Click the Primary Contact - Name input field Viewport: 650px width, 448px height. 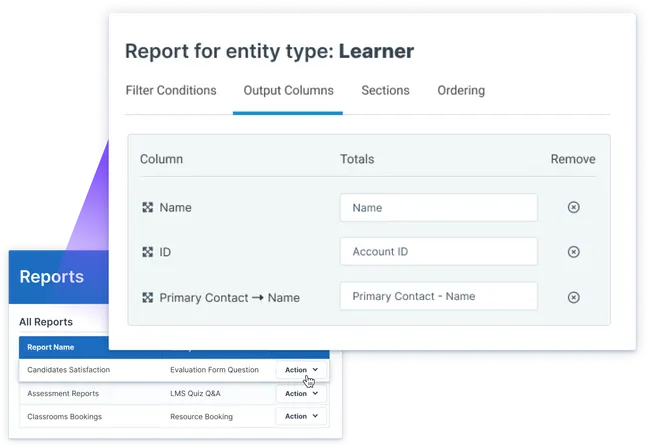point(439,296)
